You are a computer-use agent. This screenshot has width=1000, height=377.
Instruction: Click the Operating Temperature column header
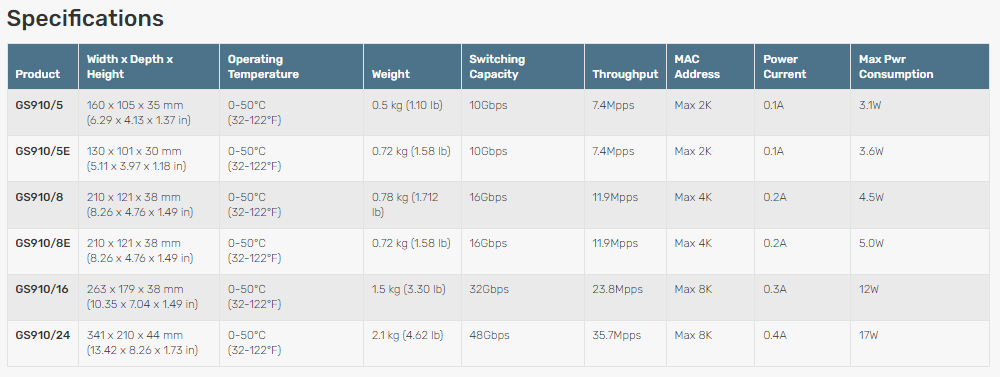tap(263, 66)
